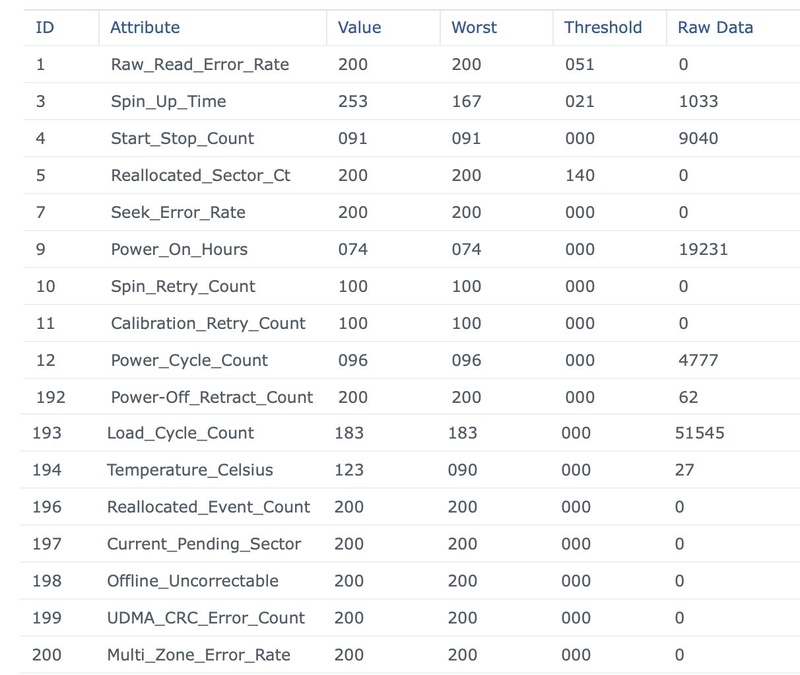Select the Temperature_Celsius attribute row
This screenshot has width=800, height=675.
(x=410, y=470)
